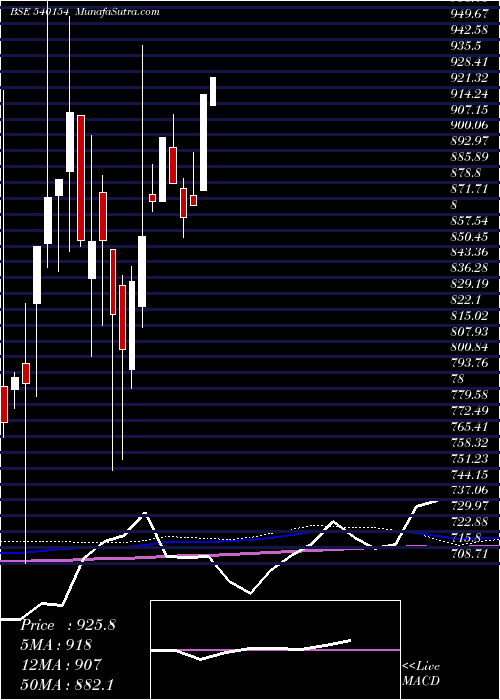Click the 921.32 axis value
Image resolution: width=500 pixels, height=700 pixels.
469,78
